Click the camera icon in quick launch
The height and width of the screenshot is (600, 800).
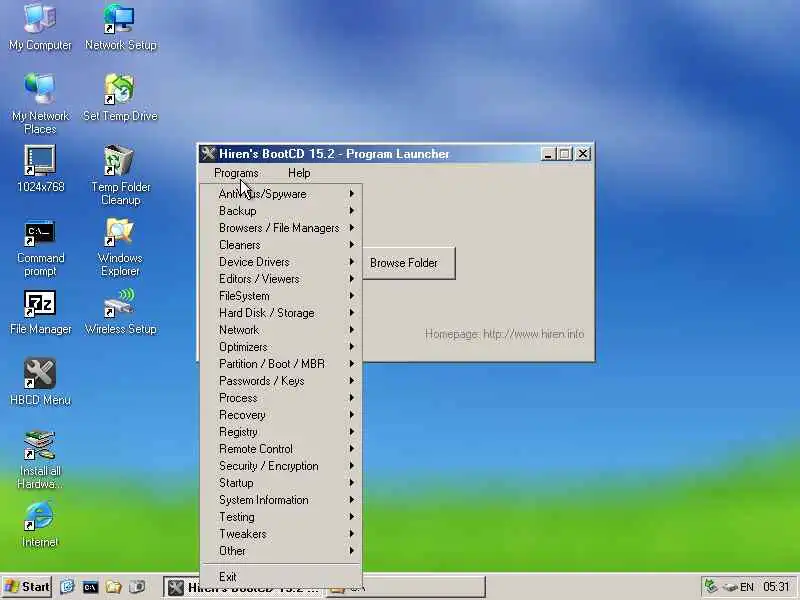pyautogui.click(x=137, y=587)
